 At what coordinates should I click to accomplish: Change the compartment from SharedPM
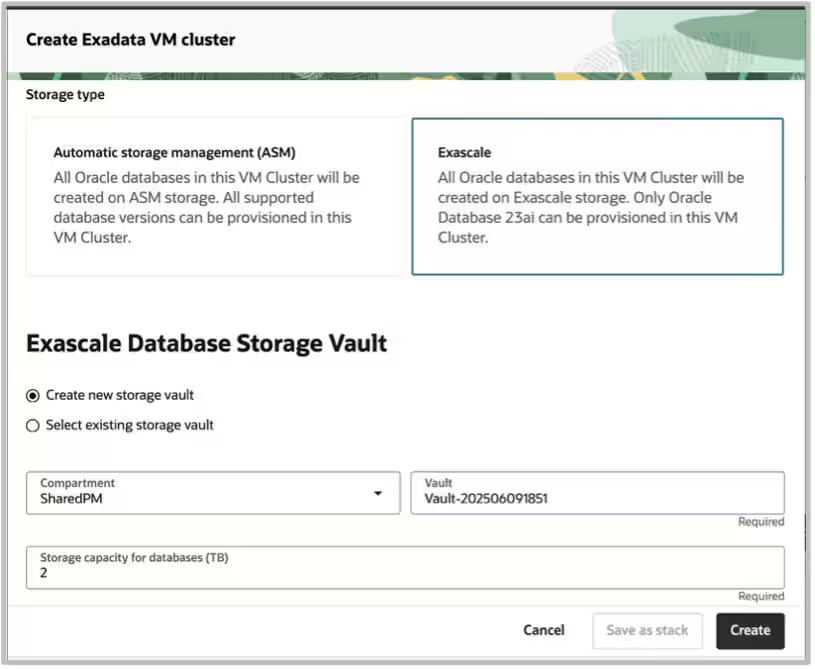pyautogui.click(x=212, y=492)
